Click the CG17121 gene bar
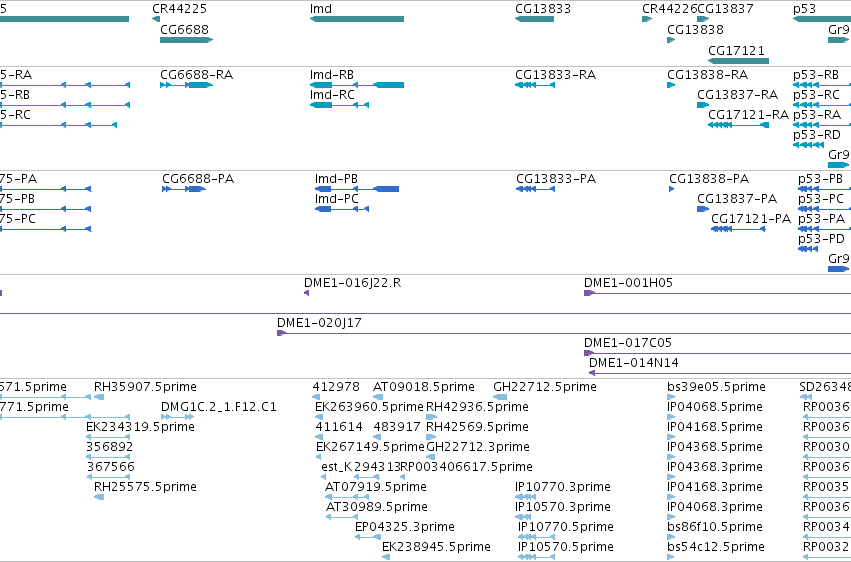Image resolution: width=851 pixels, height=562 pixels. coord(738,61)
